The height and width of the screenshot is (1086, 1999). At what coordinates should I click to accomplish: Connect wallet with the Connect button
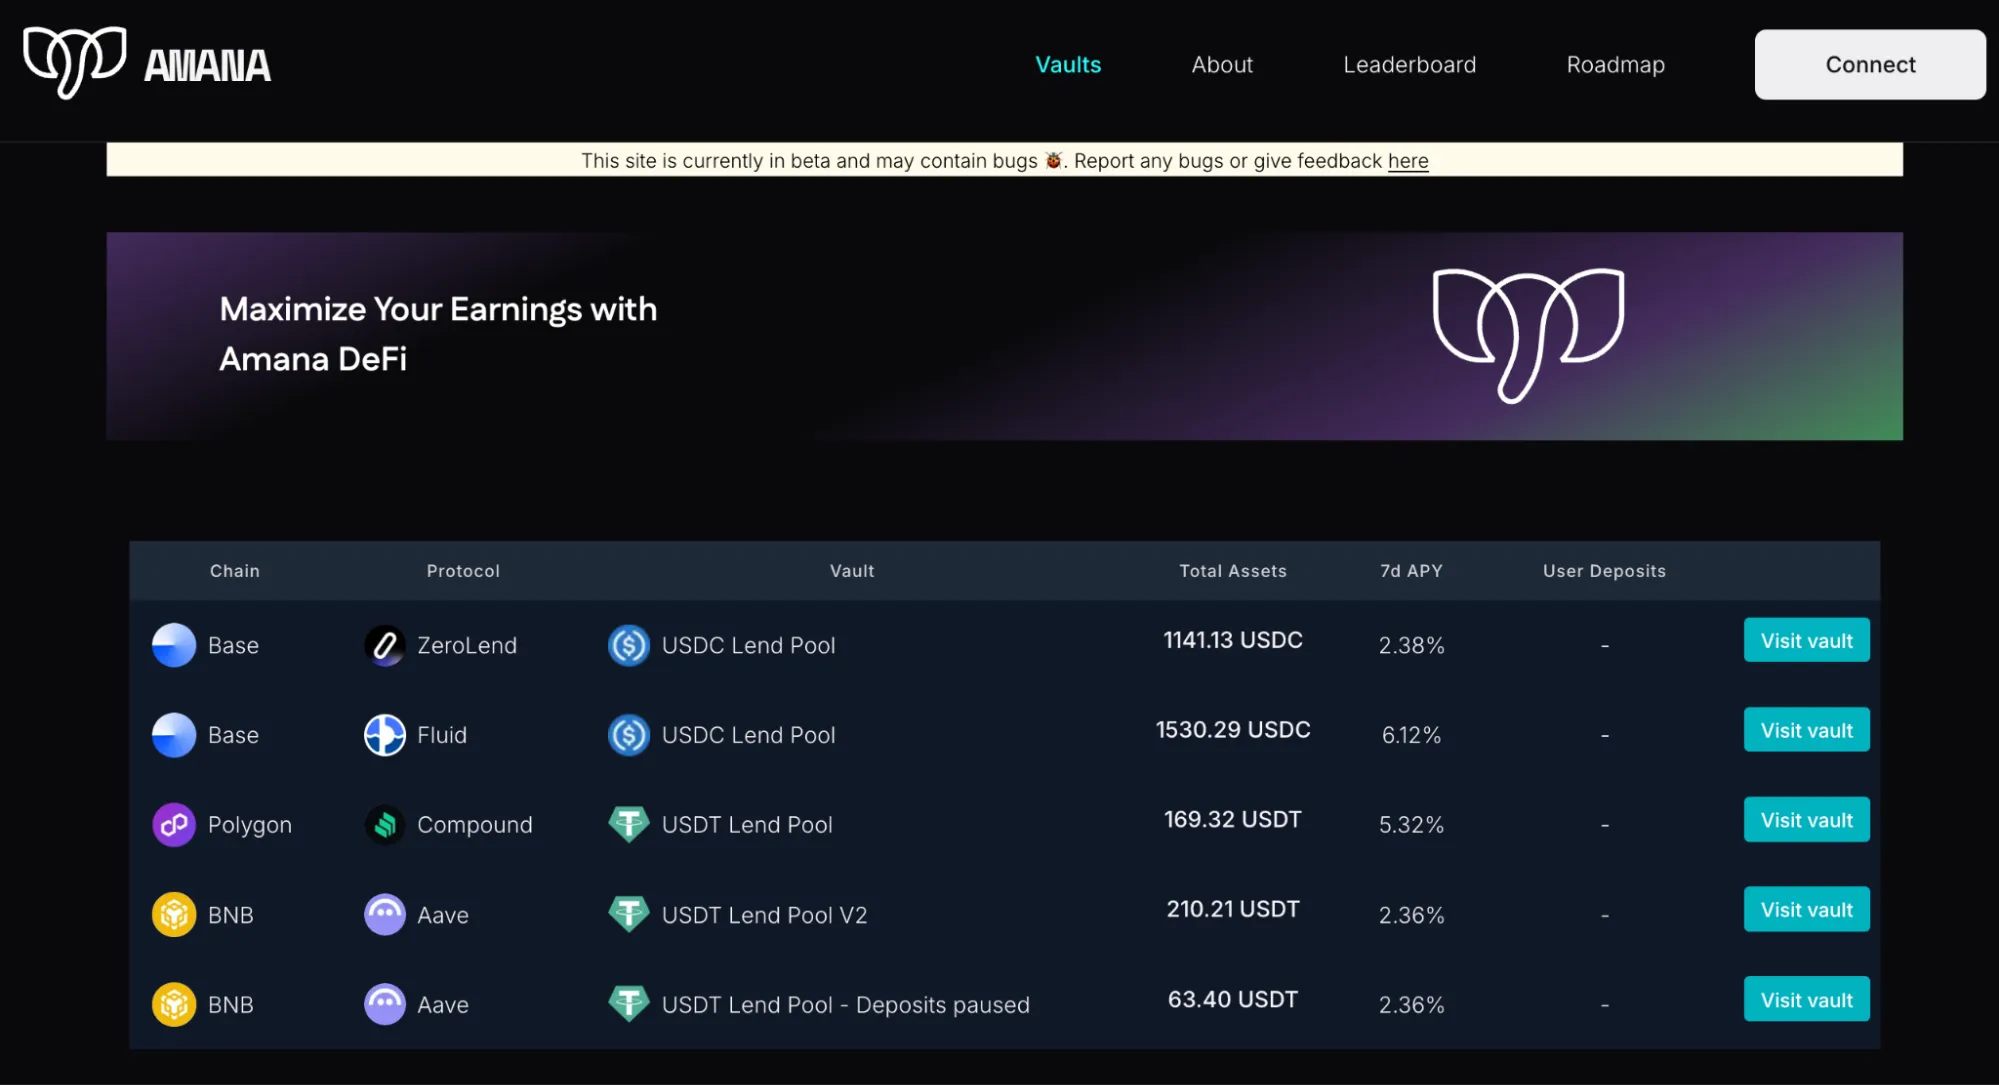[x=1870, y=64]
